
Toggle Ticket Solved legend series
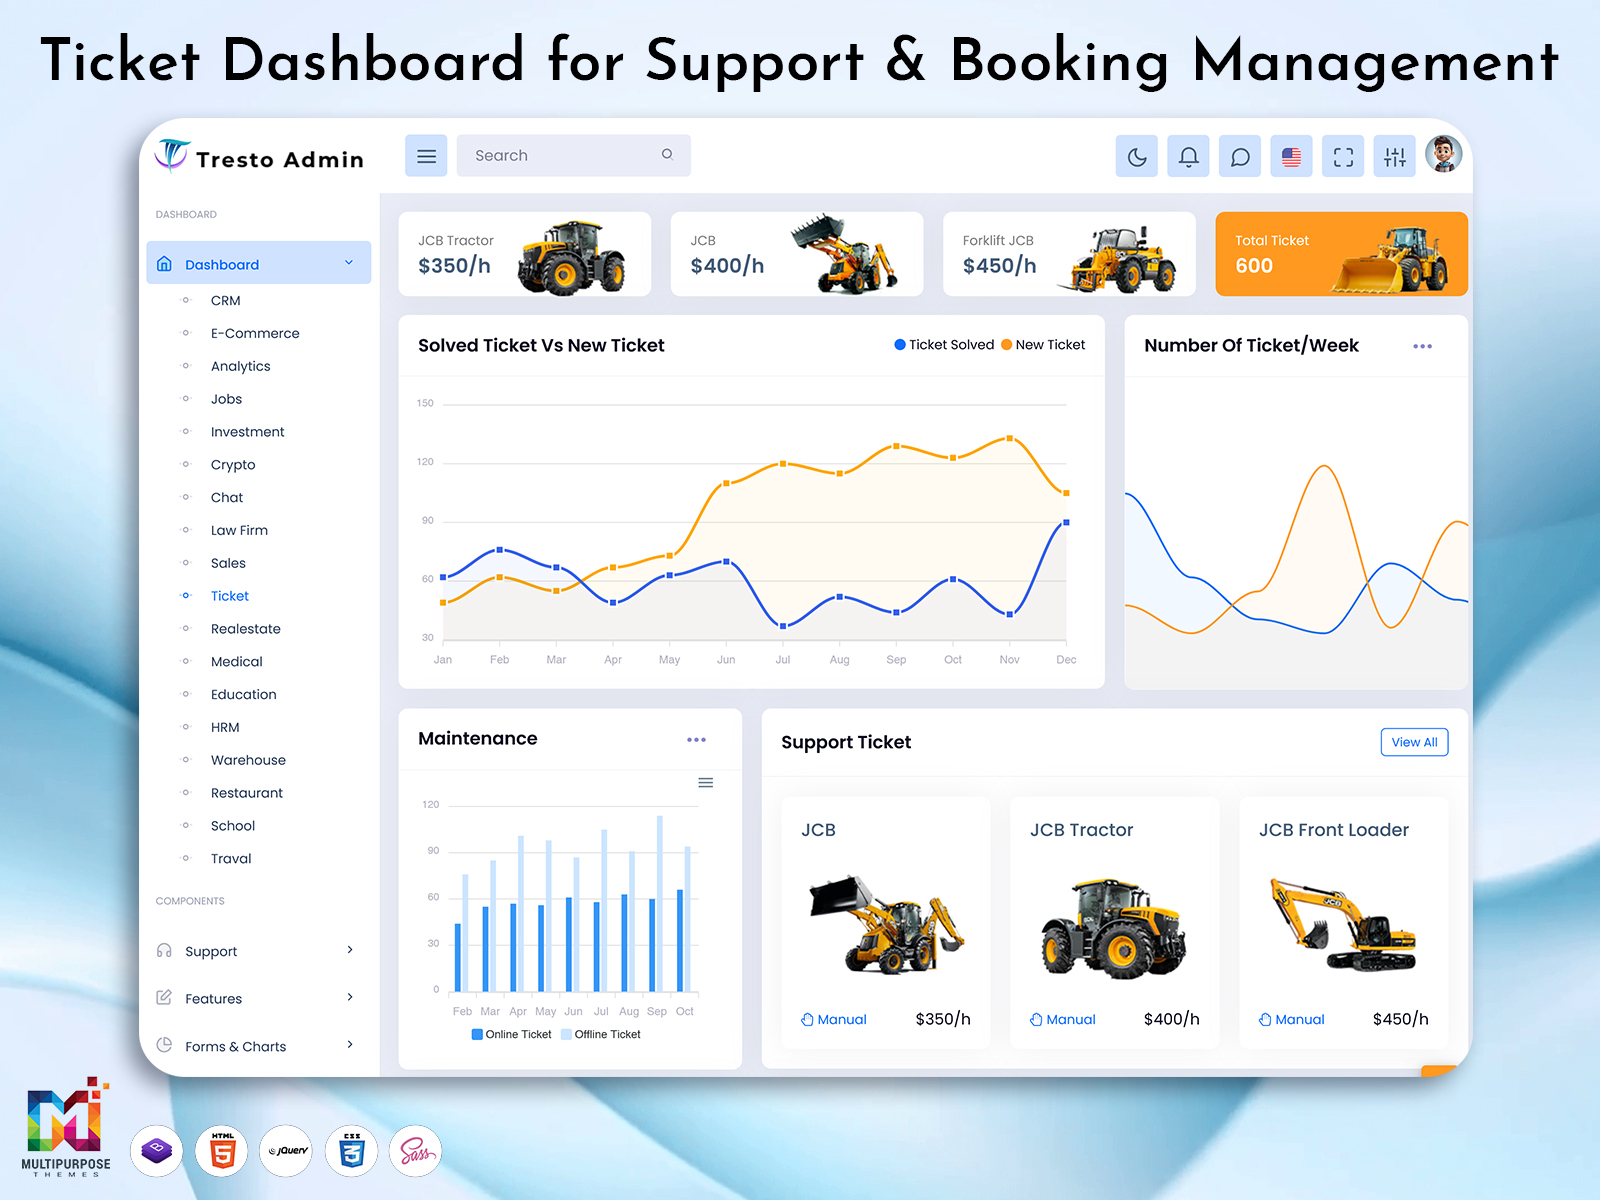click(944, 345)
